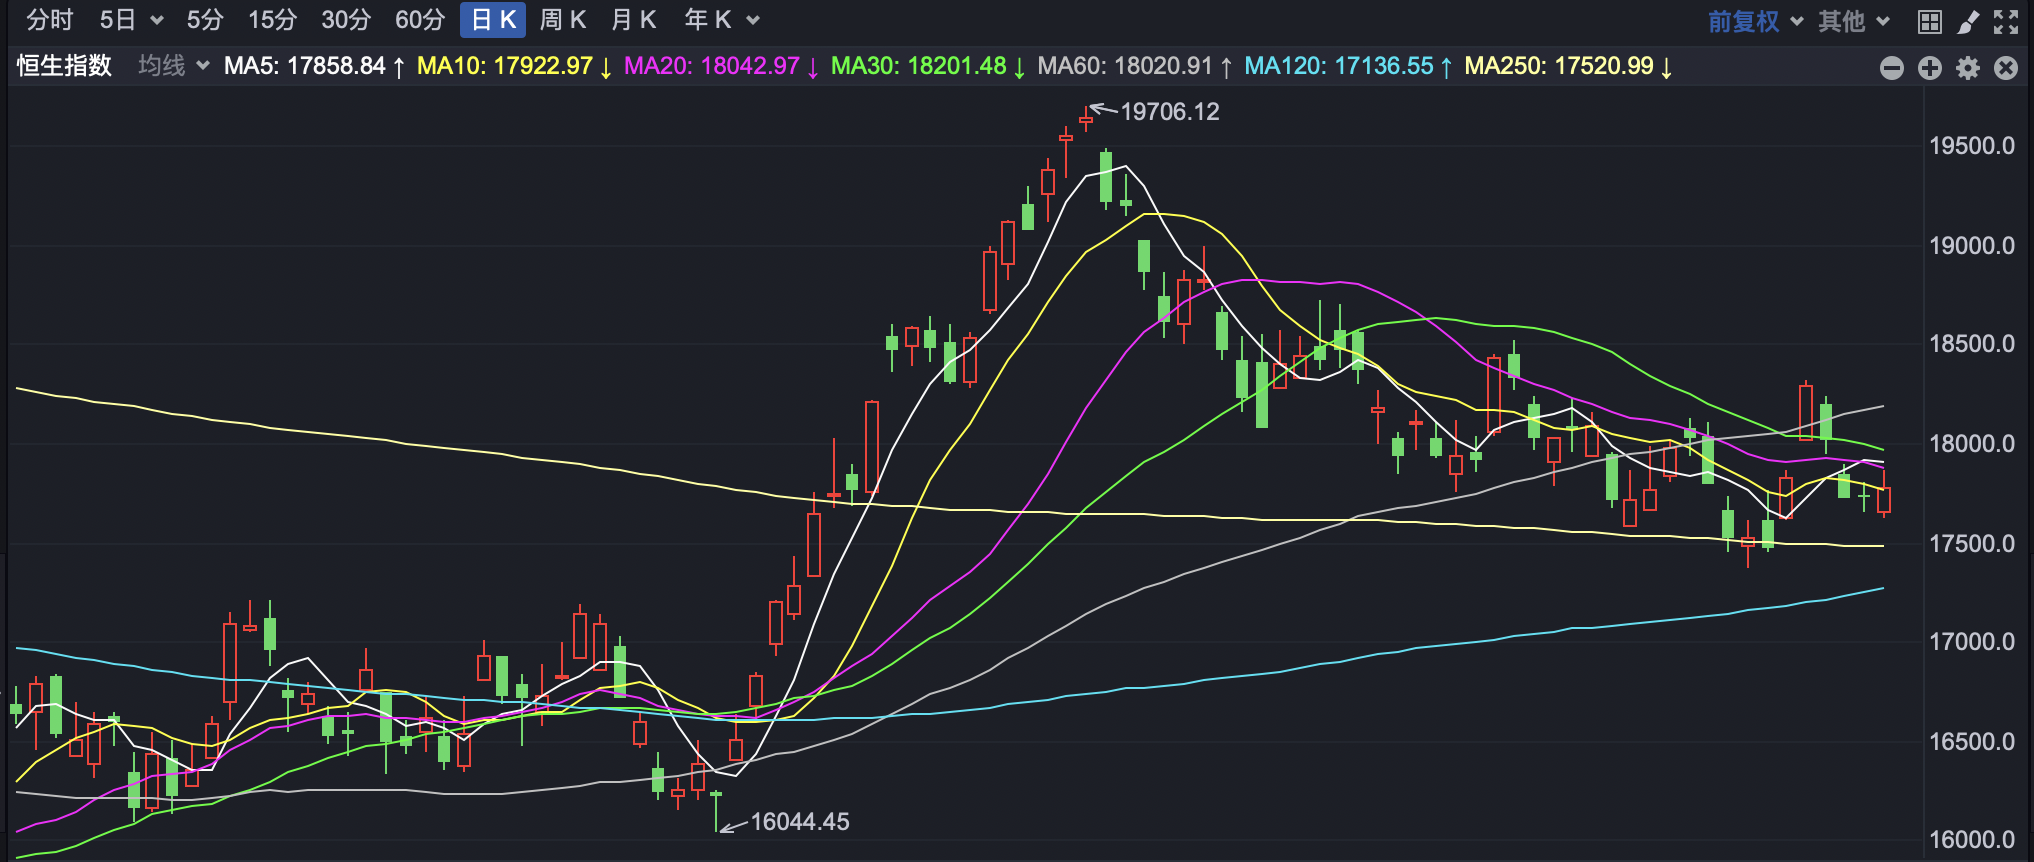Viewport: 2034px width, 862px height.
Task: Open the 前复权 adjustment dropdown
Action: 1755,21
